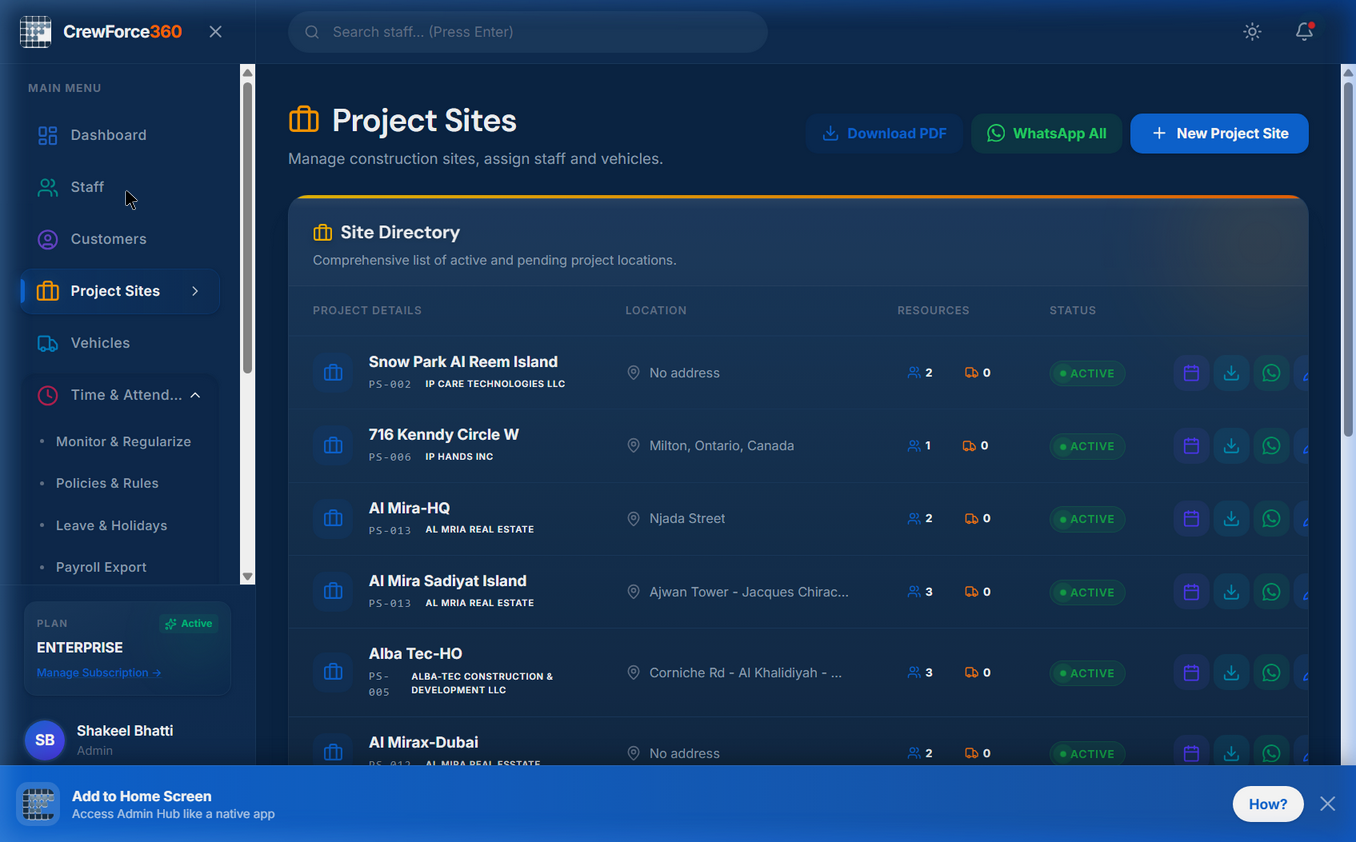
Task: Click the Manage Subscription link
Action: tap(99, 673)
